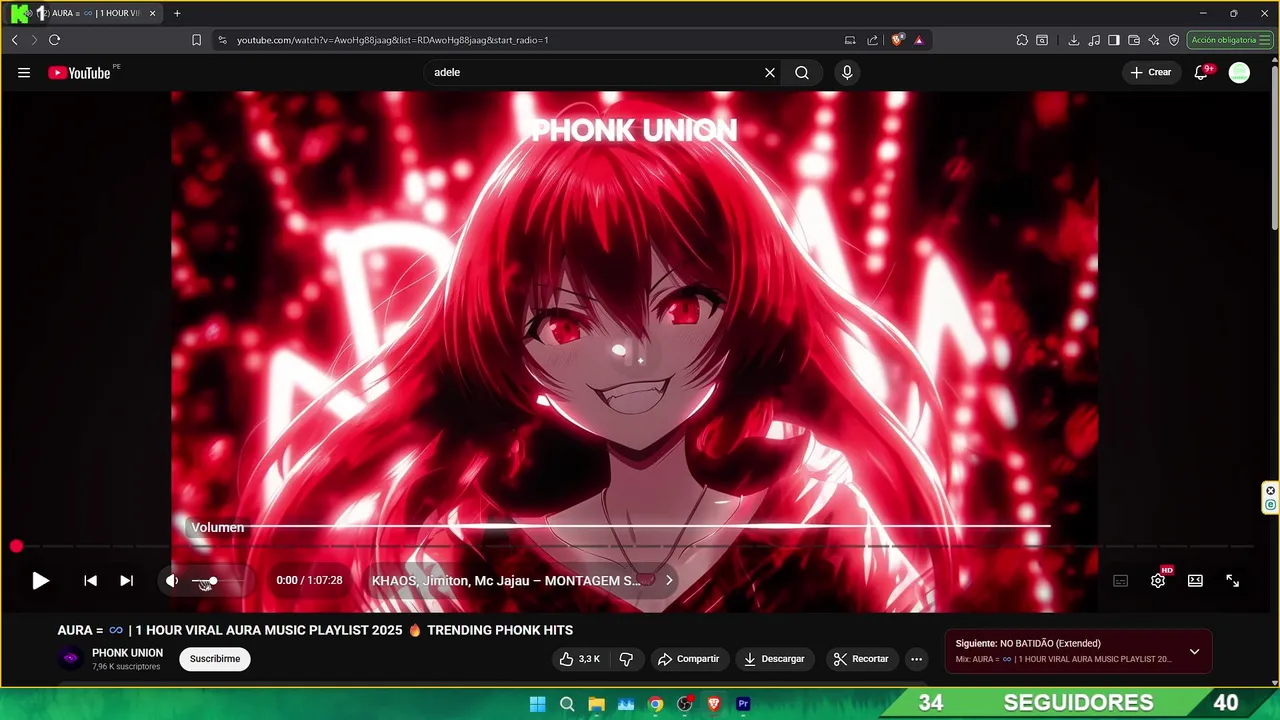Open the more actions three-dot menu
This screenshot has height=720, width=1280.
(x=916, y=659)
